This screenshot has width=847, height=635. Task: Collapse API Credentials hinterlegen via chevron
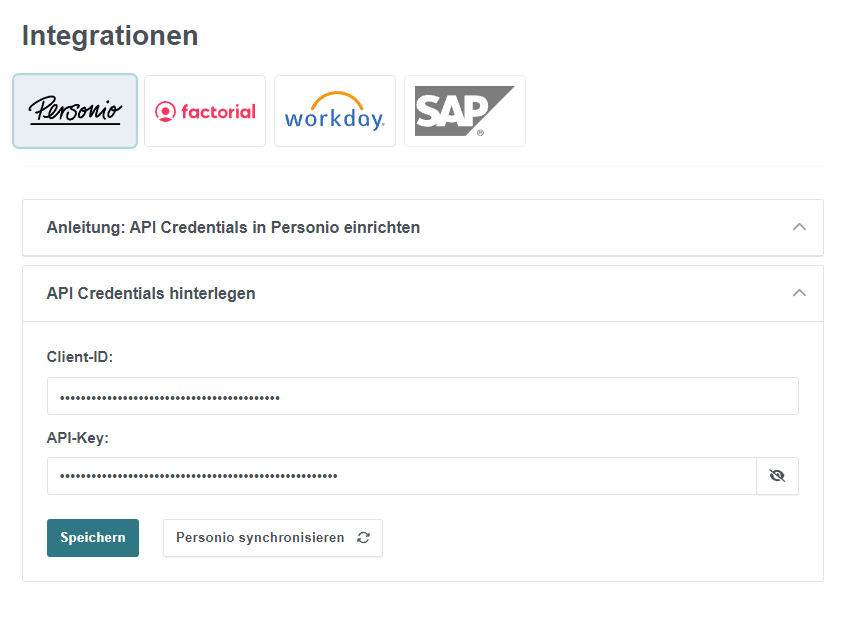(799, 293)
